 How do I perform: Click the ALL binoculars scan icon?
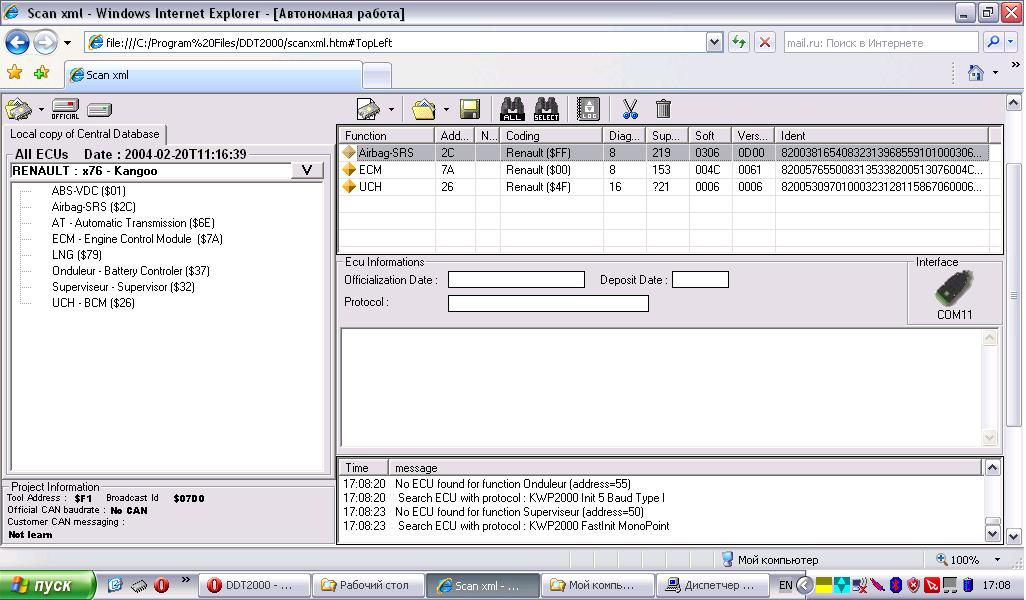point(512,109)
